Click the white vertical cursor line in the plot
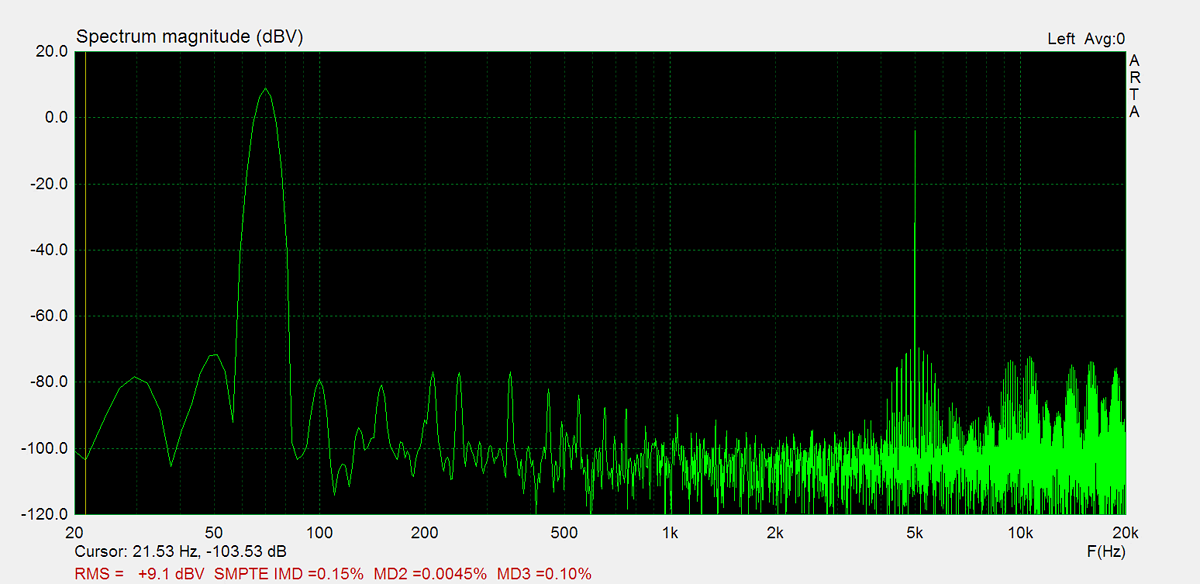 point(85,283)
